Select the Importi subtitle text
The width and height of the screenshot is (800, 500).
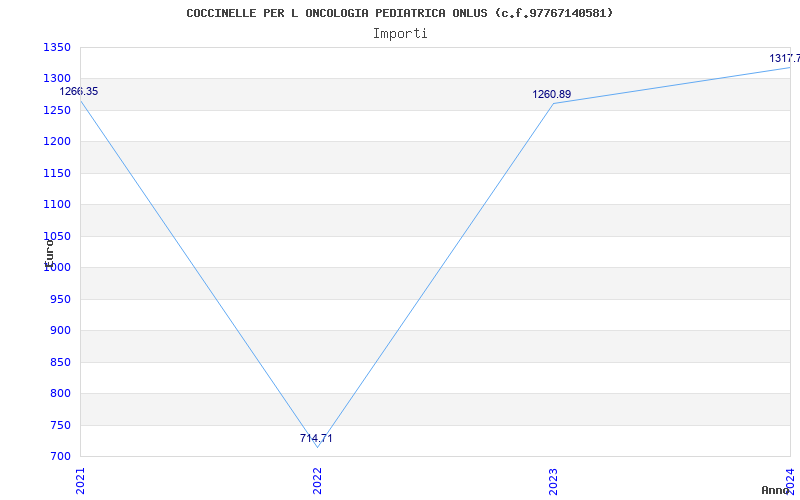pos(400,34)
